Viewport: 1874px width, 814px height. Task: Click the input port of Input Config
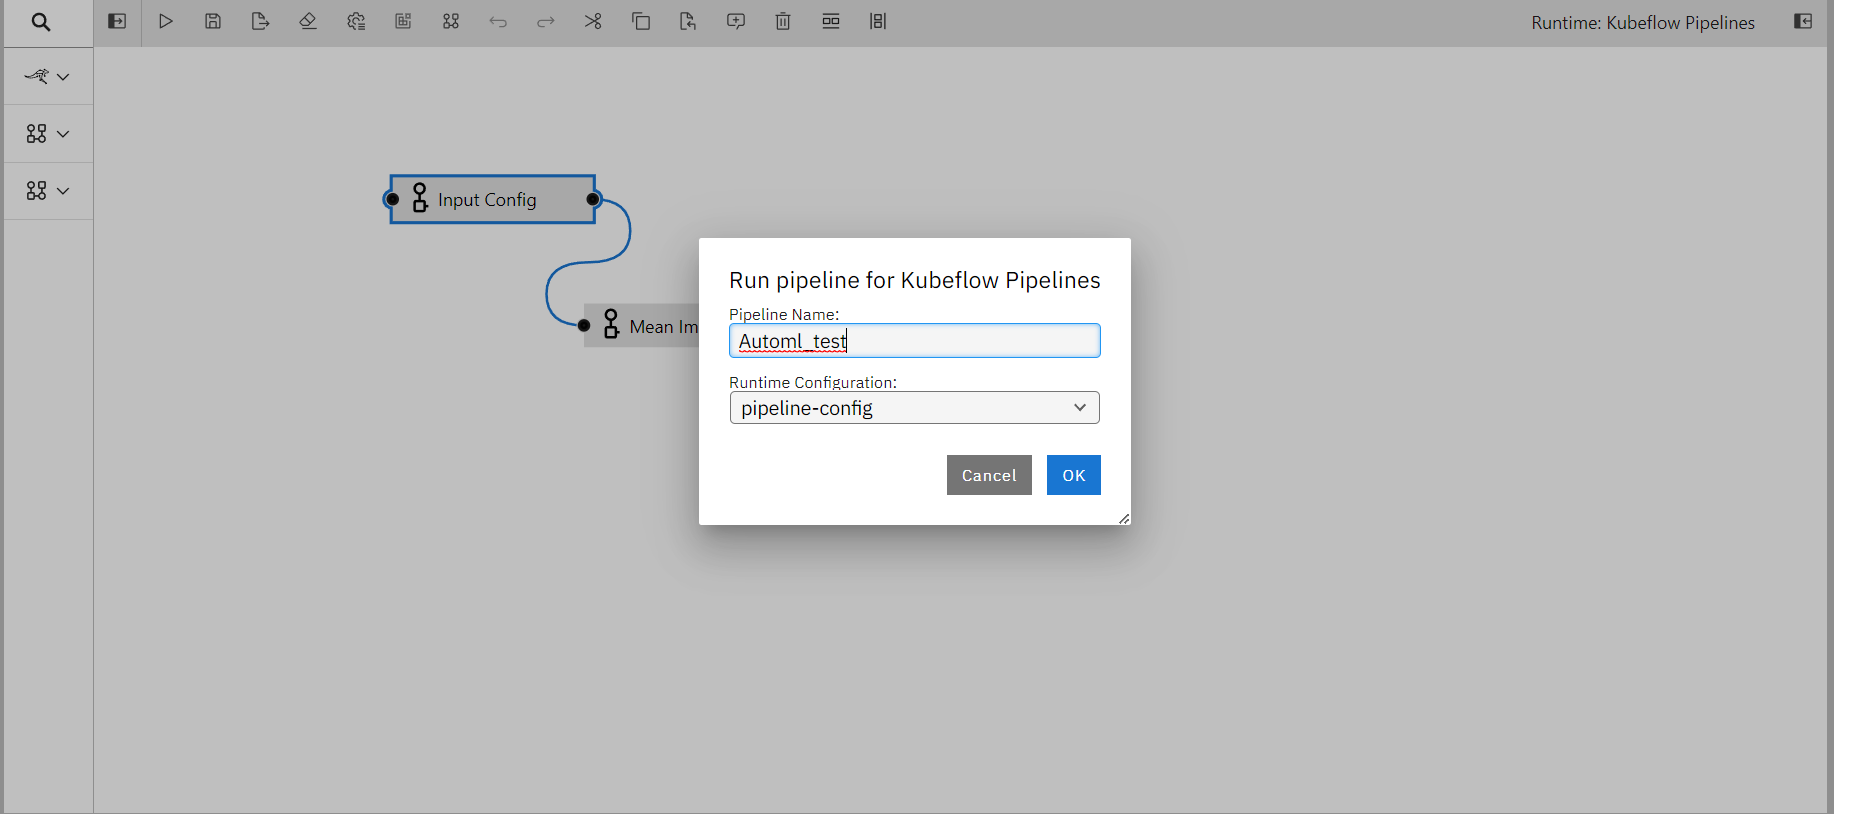tap(392, 199)
